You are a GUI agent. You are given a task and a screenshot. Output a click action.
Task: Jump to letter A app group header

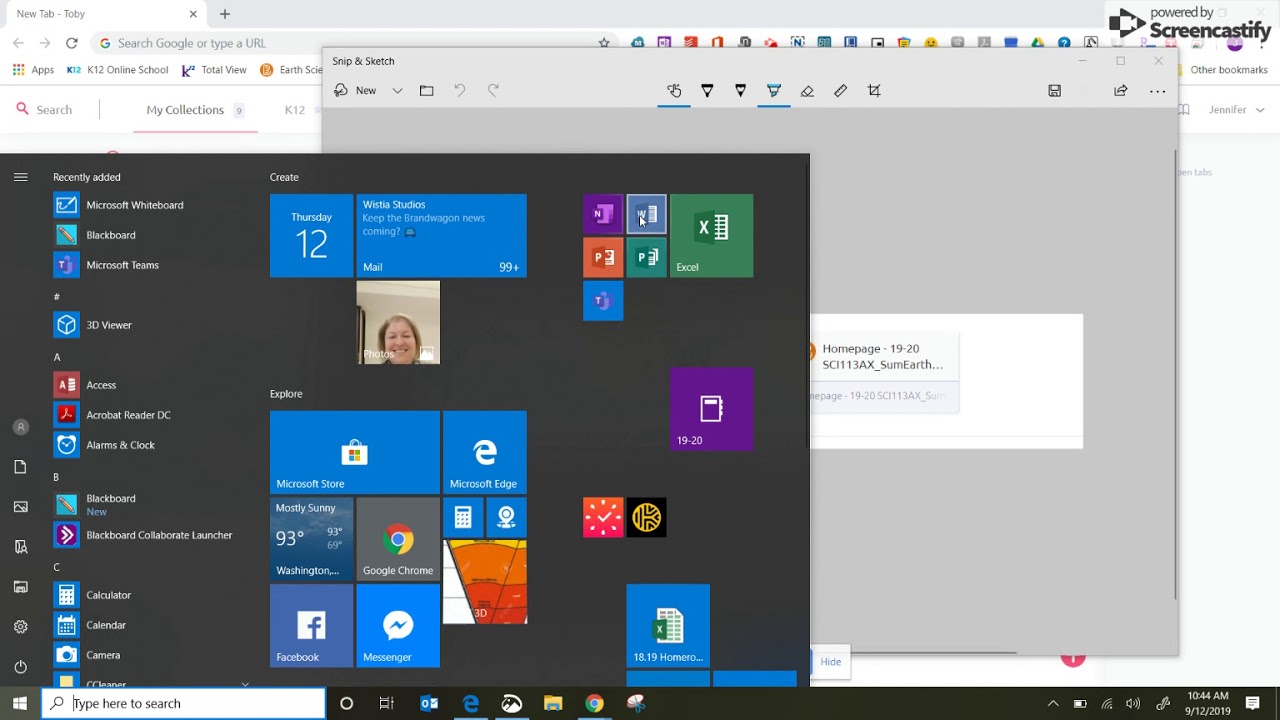click(x=57, y=357)
